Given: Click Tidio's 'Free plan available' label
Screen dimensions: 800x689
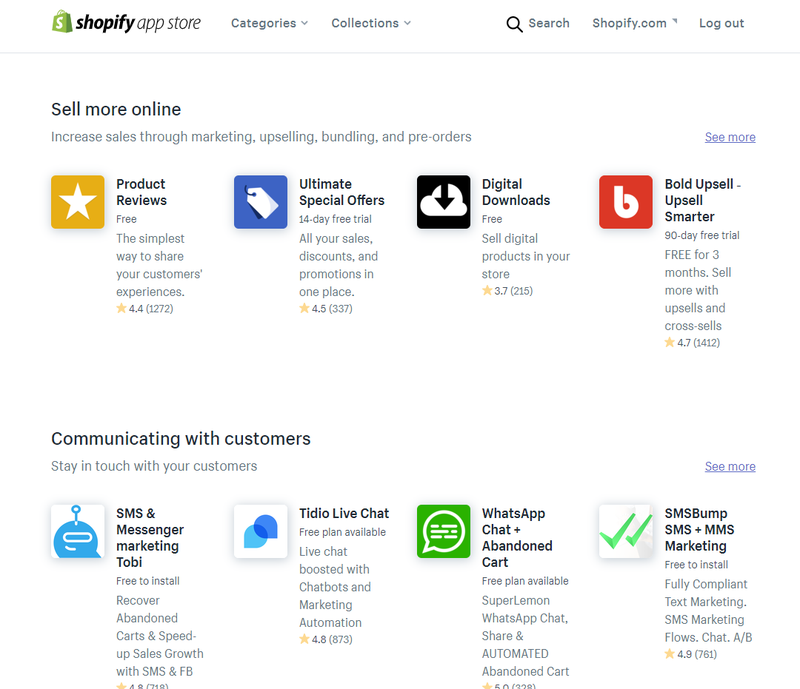Looking at the screenshot, I should [342, 532].
